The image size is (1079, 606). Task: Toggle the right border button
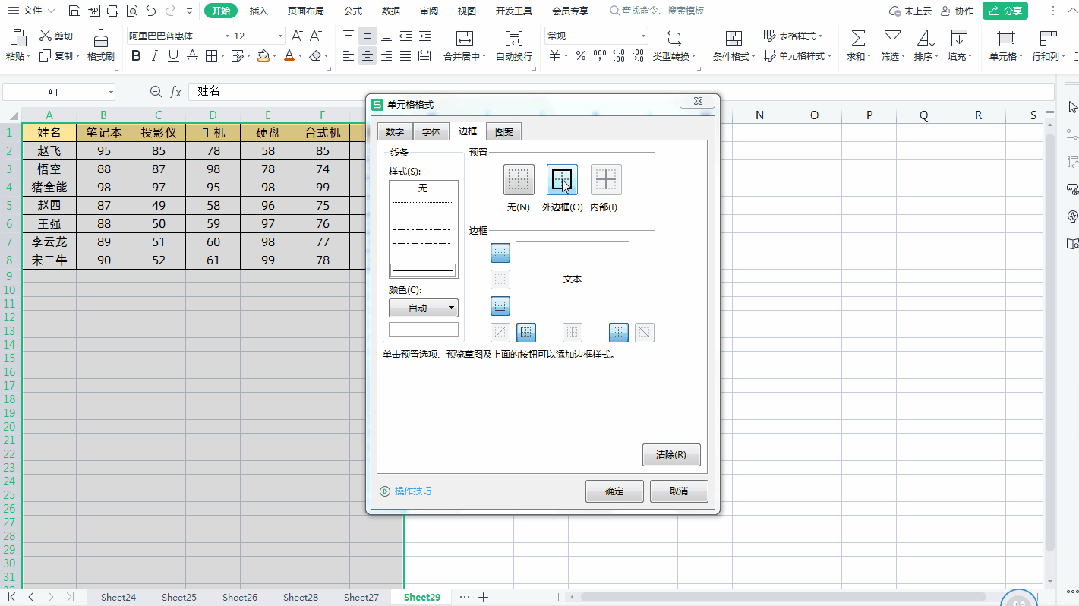[619, 332]
